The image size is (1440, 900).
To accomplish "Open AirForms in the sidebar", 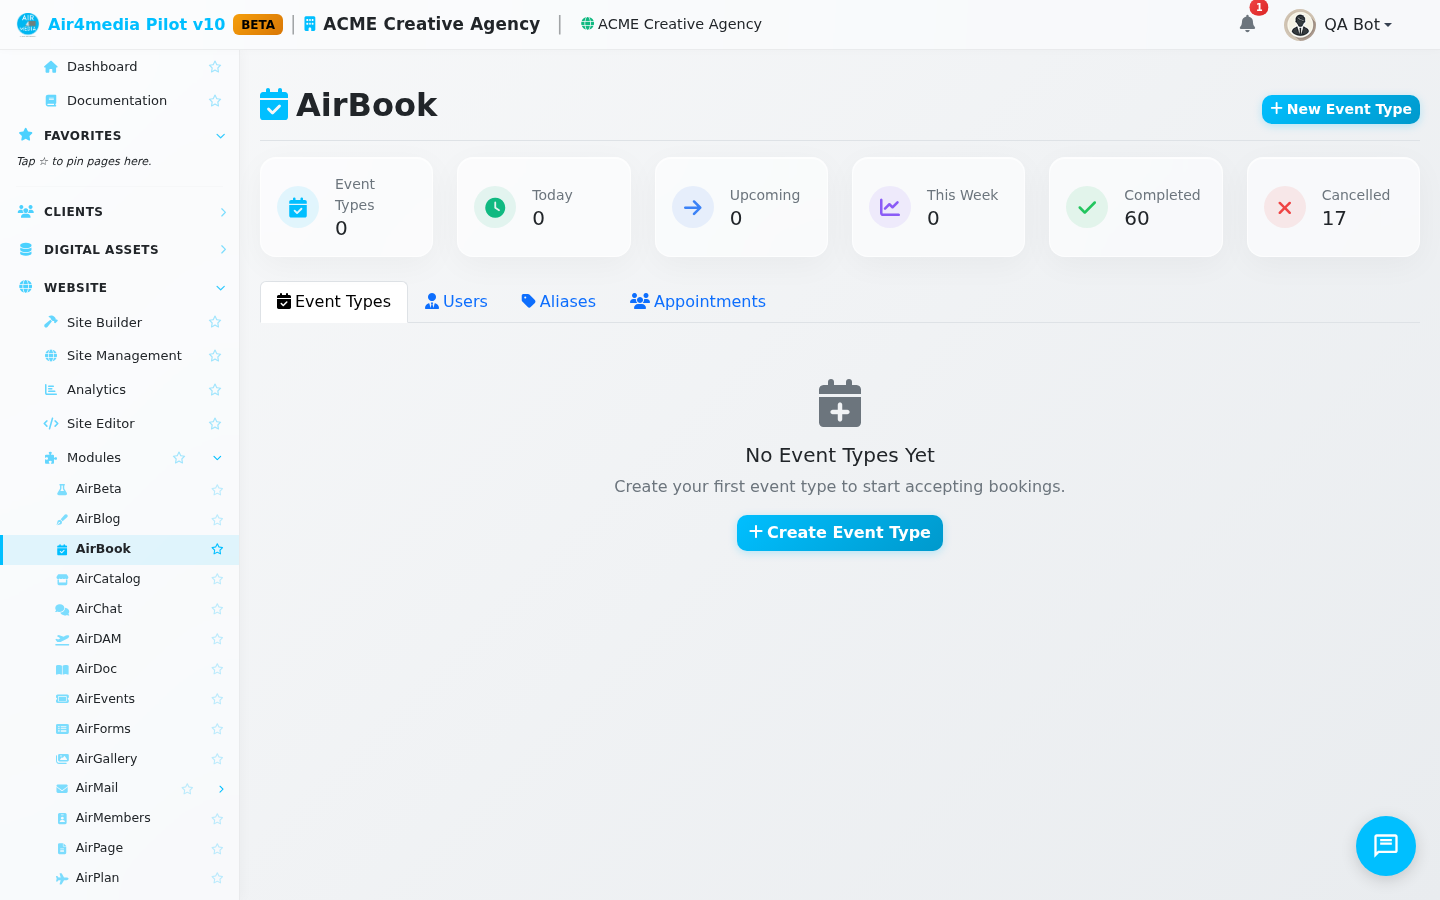I will coord(103,729).
